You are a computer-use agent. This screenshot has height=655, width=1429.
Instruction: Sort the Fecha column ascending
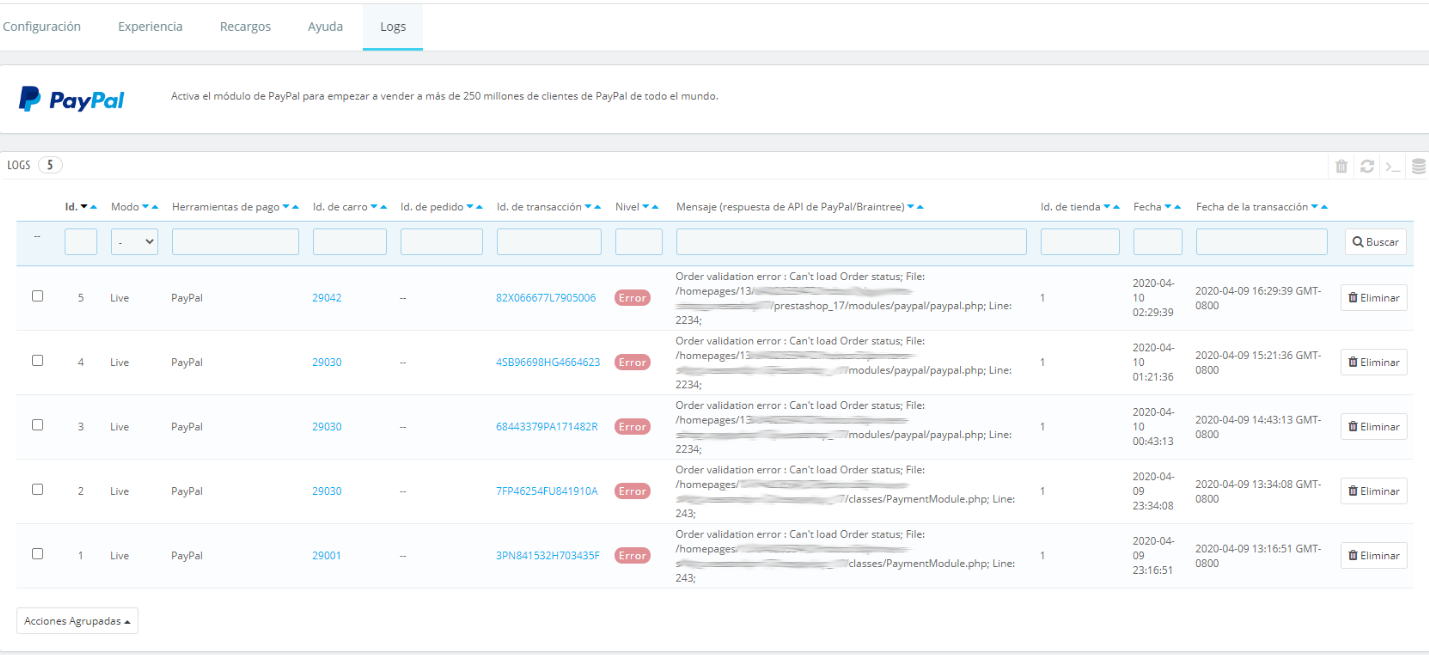tap(1178, 207)
